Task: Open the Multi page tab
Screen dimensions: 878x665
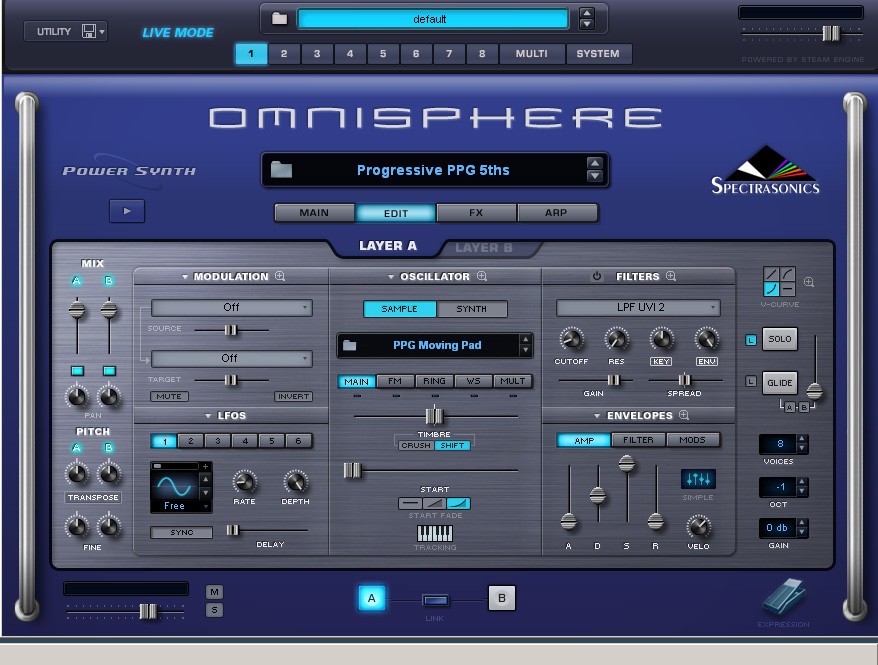Action: 531,54
